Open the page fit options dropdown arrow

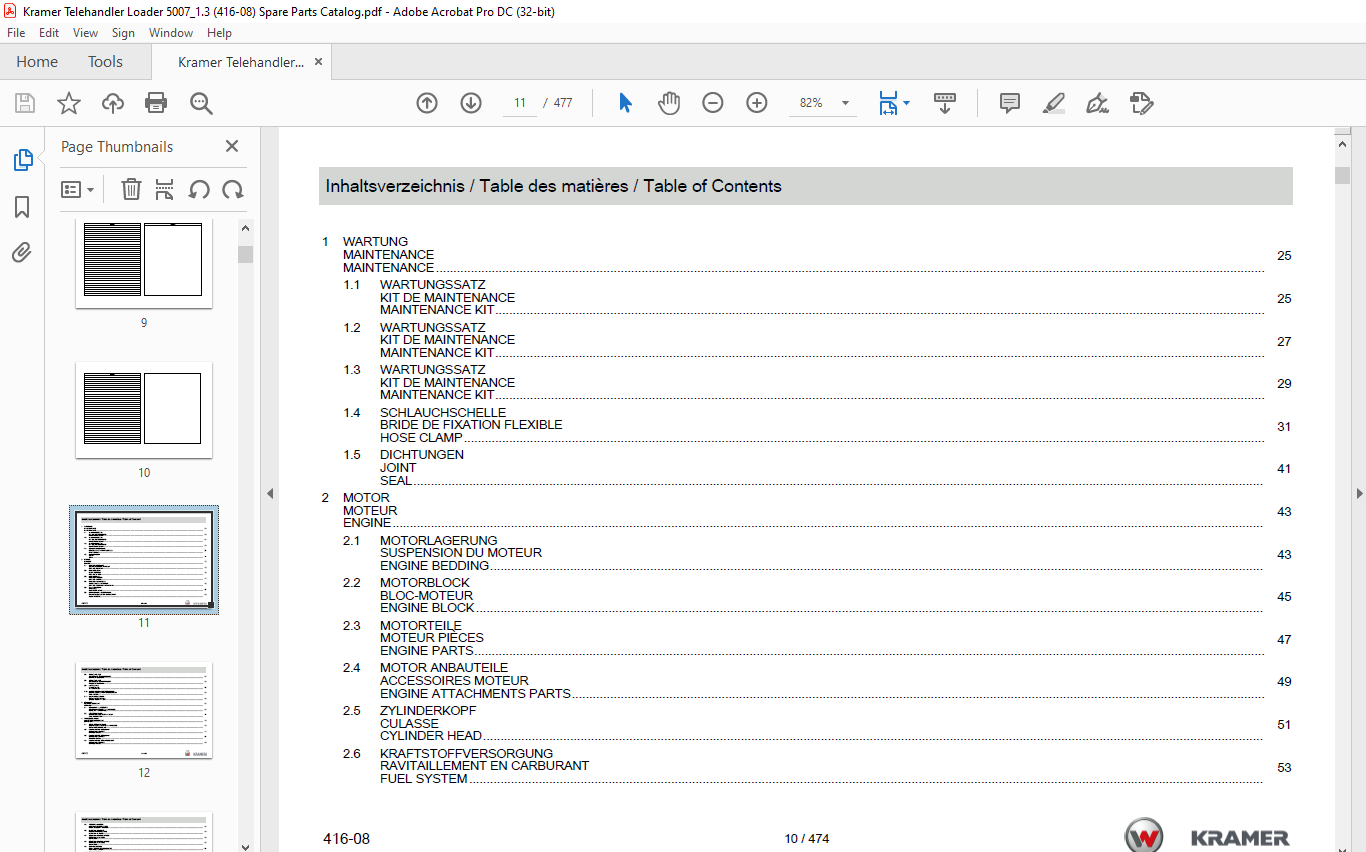click(907, 103)
